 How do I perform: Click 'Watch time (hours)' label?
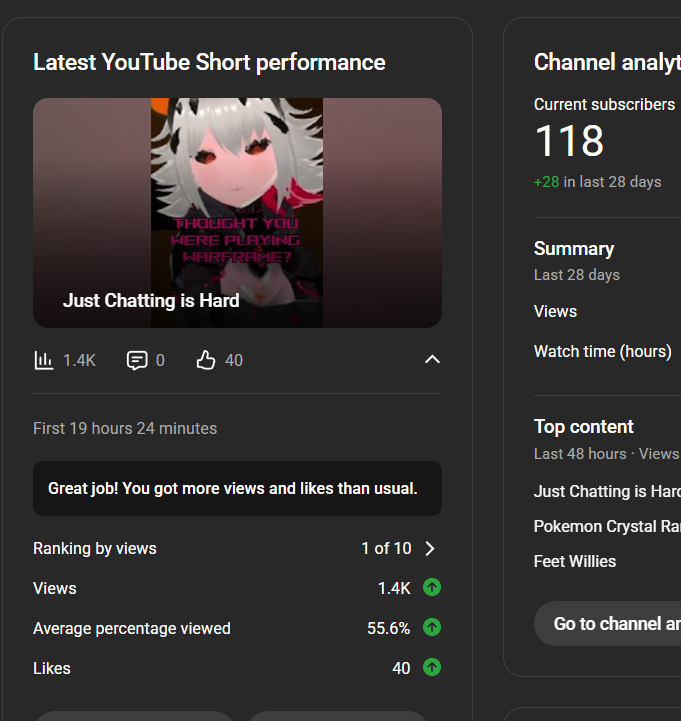[x=602, y=351]
